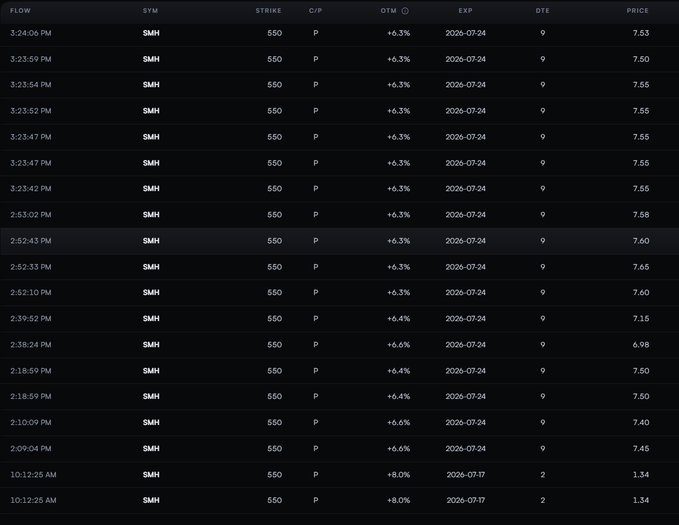Screen dimensions: 679x525
Task: Select the 2:52:33 PM flow timestamp
Action: (31, 267)
